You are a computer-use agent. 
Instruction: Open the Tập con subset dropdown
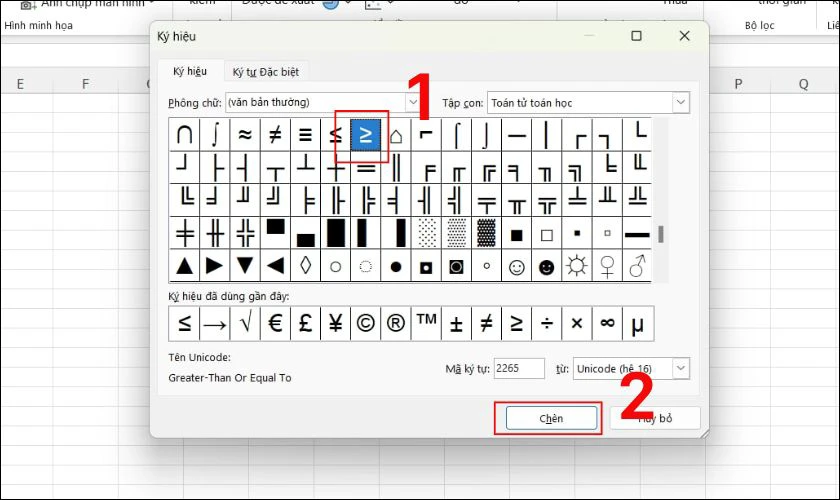(x=680, y=102)
